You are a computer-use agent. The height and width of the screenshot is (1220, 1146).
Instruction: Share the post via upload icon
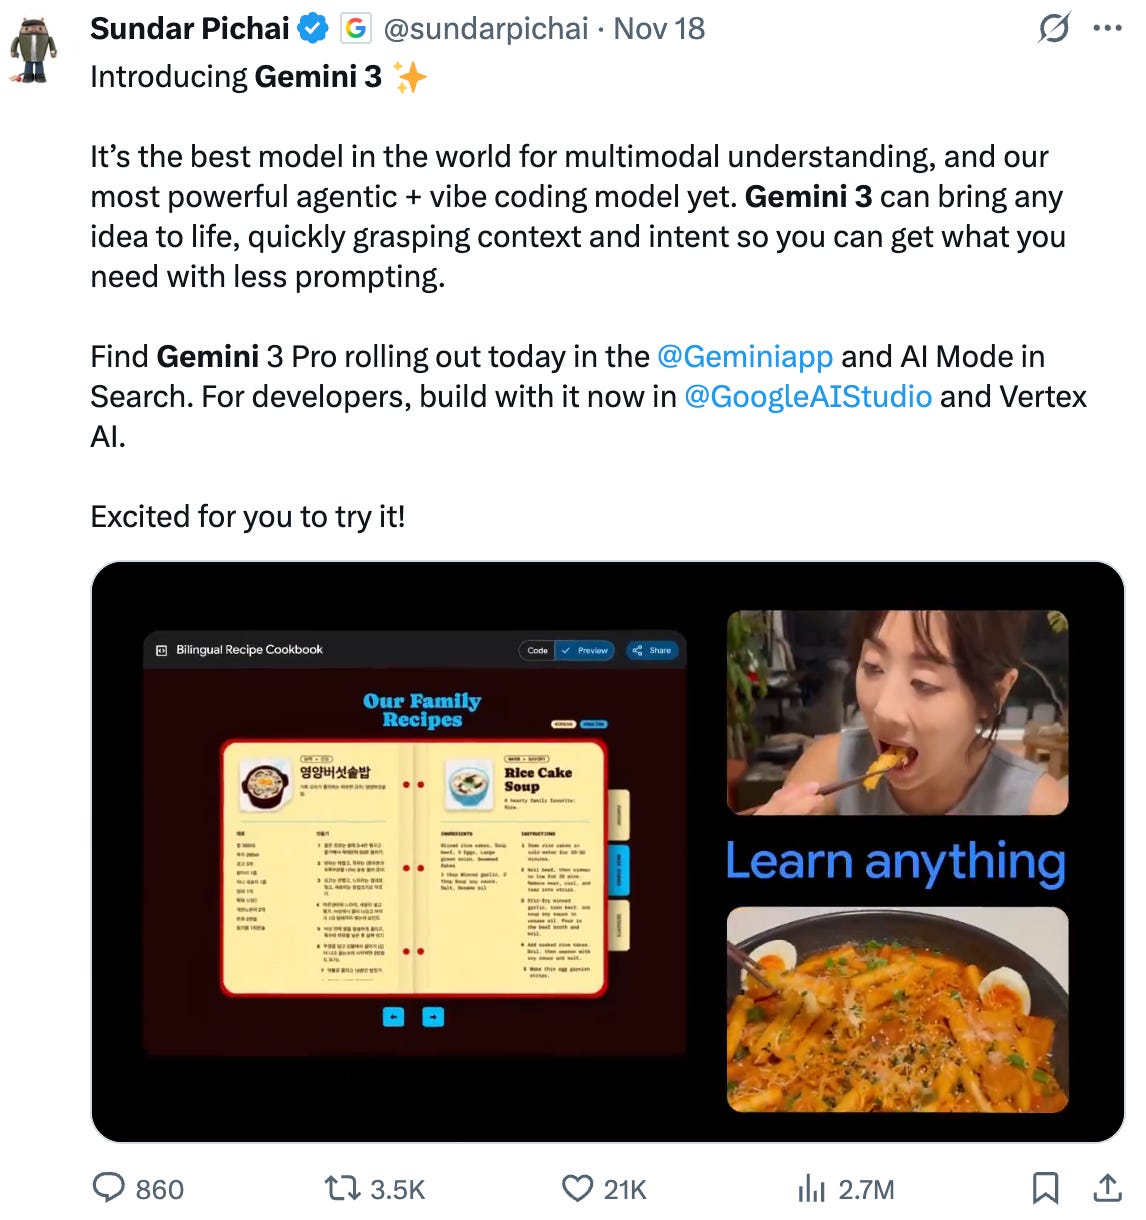(1107, 1187)
